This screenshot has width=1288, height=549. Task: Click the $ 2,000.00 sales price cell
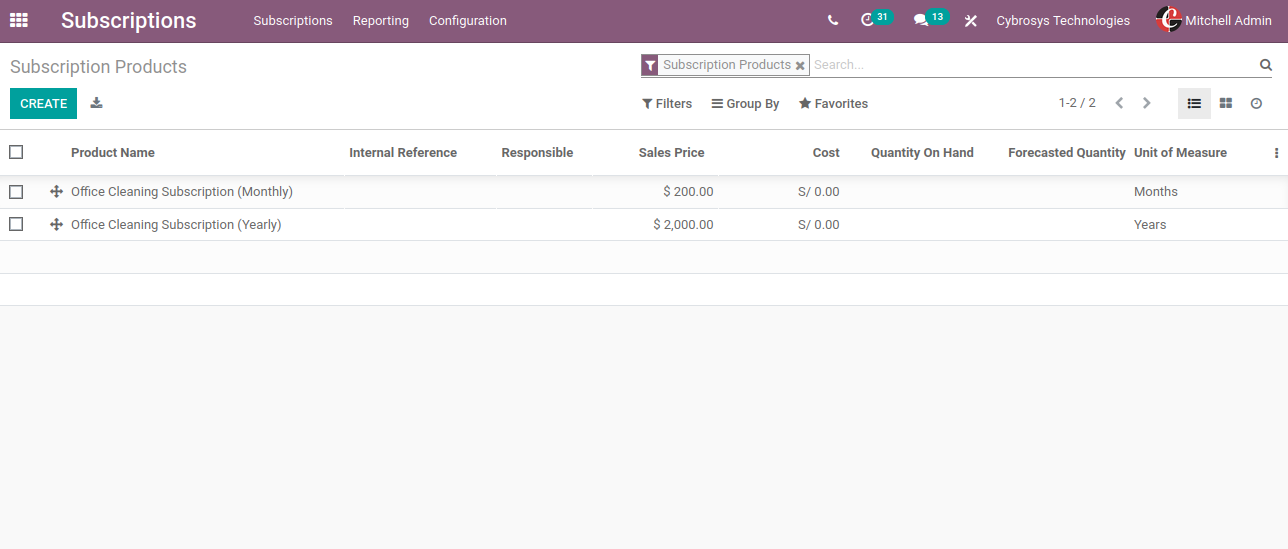click(683, 225)
